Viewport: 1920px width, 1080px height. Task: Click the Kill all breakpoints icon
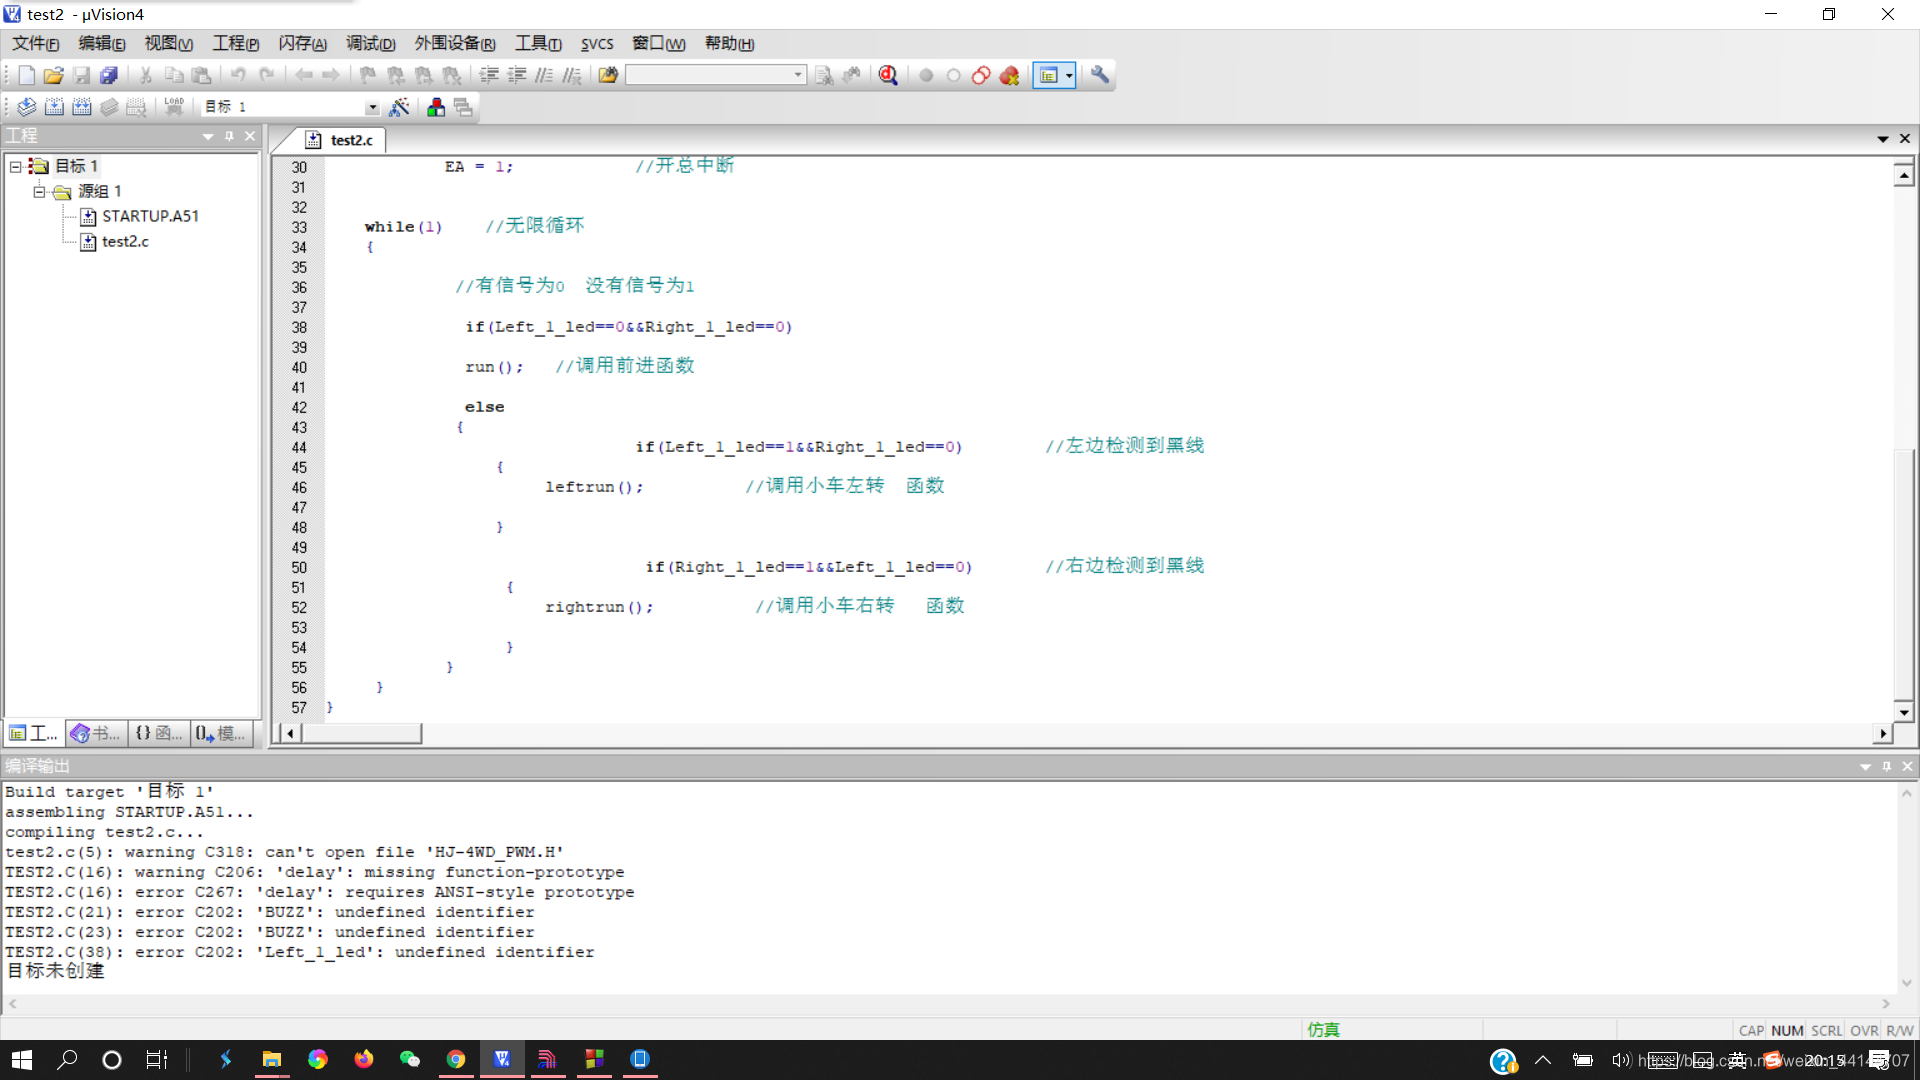[x=1009, y=75]
